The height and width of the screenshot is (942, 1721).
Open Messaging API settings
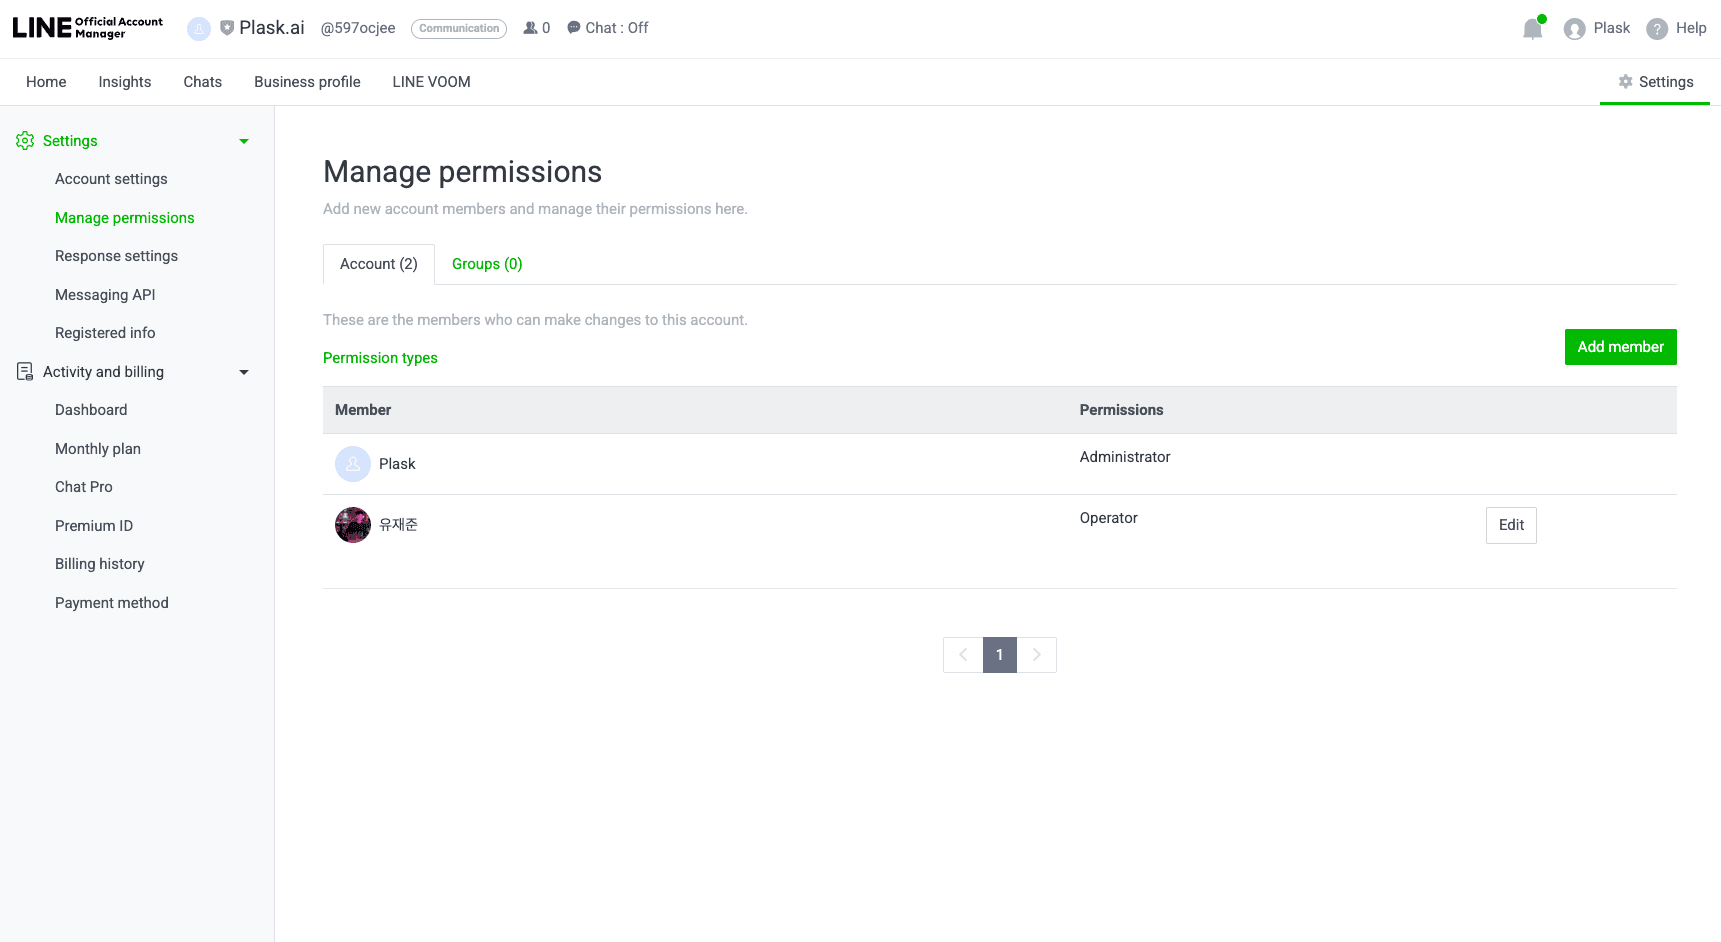tap(105, 295)
